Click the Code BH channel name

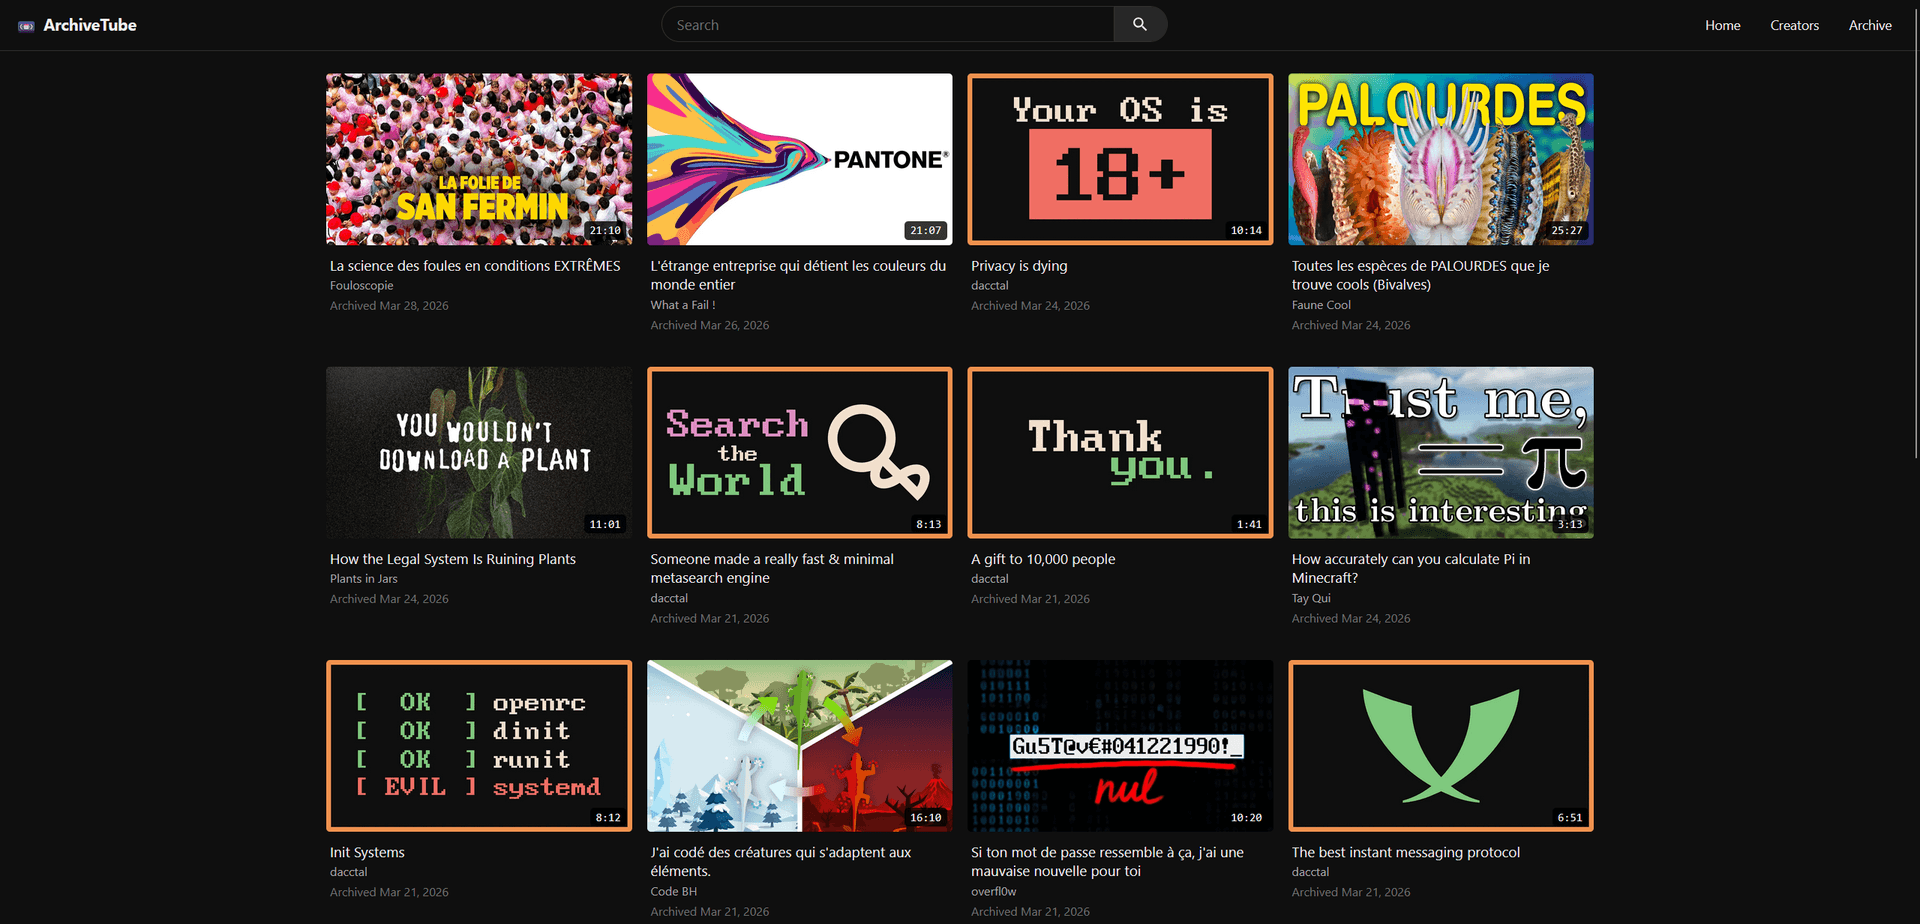tap(673, 891)
